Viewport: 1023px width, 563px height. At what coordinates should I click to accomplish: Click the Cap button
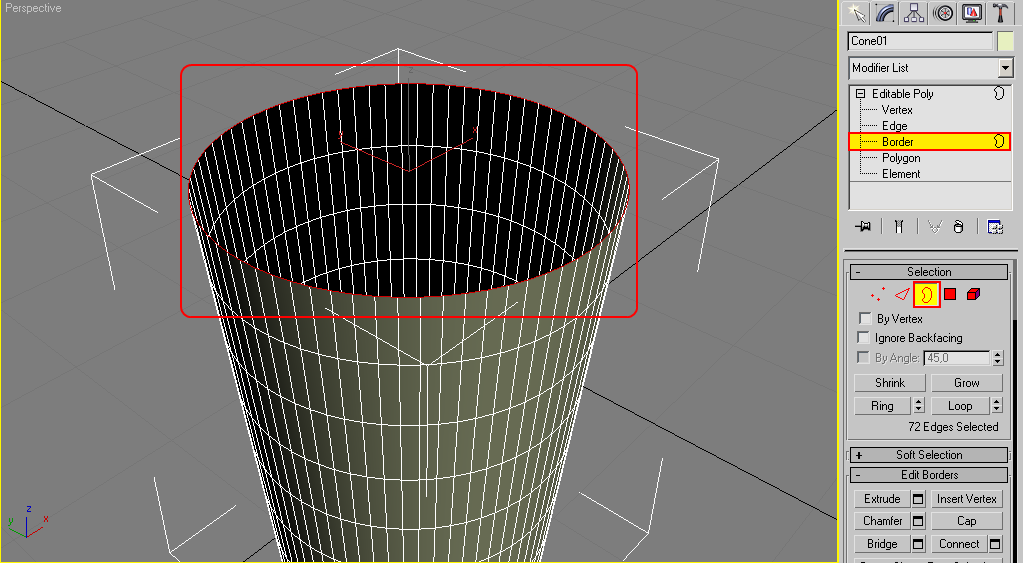(x=966, y=521)
